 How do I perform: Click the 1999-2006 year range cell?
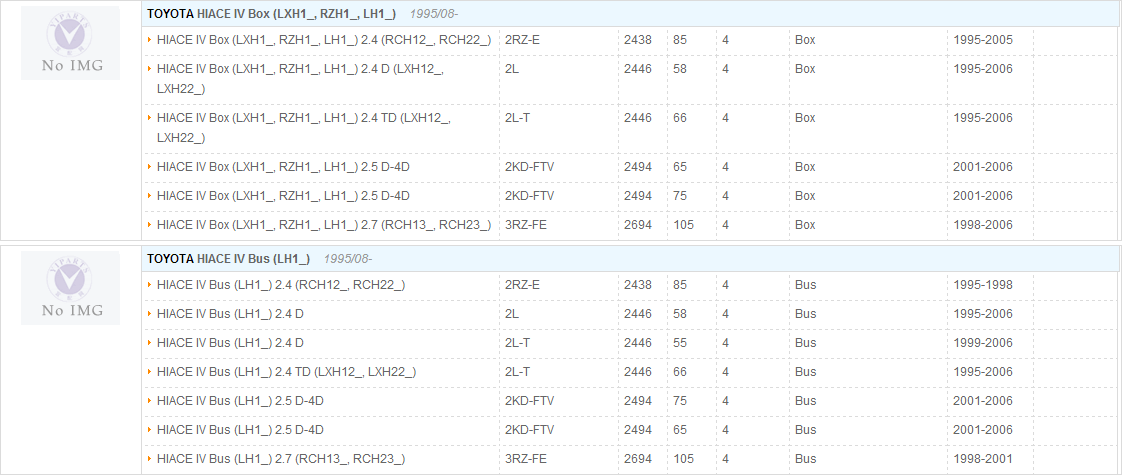pos(983,343)
